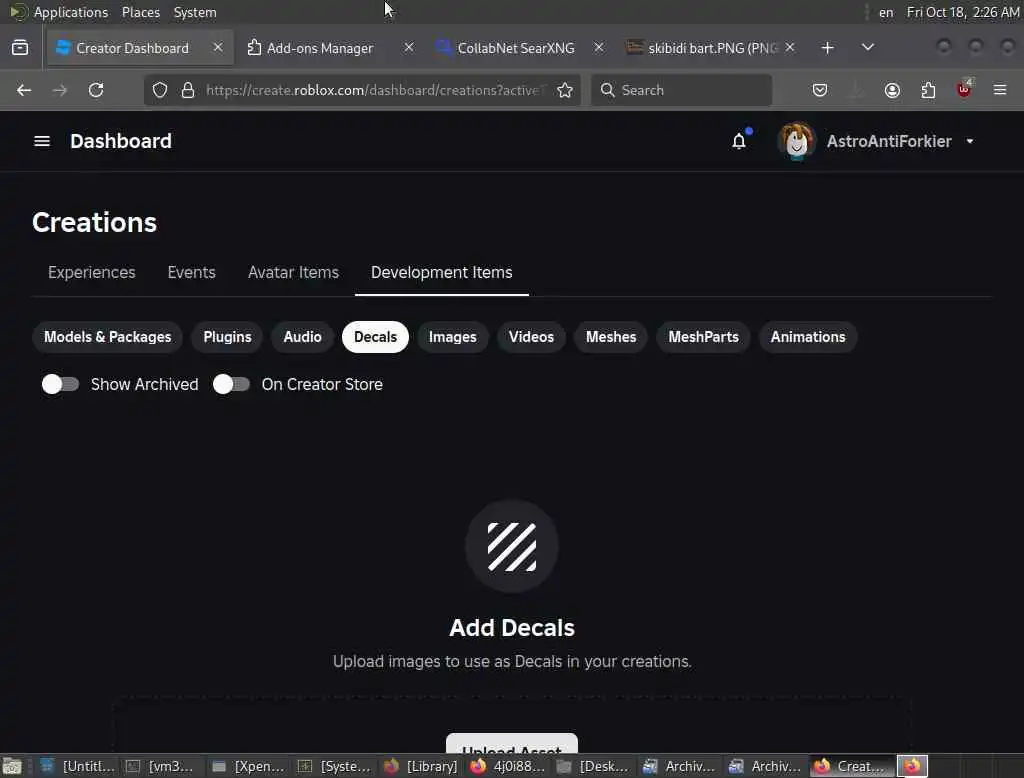Click the striped decals placeholder icon

tap(512, 547)
